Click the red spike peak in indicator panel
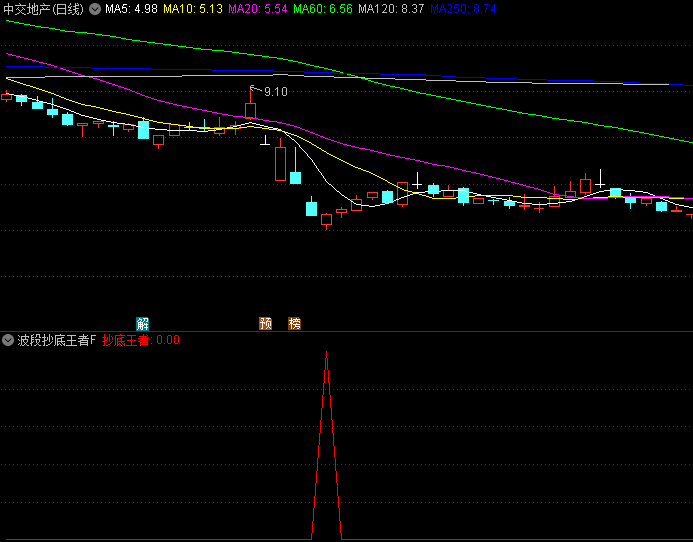 326,354
